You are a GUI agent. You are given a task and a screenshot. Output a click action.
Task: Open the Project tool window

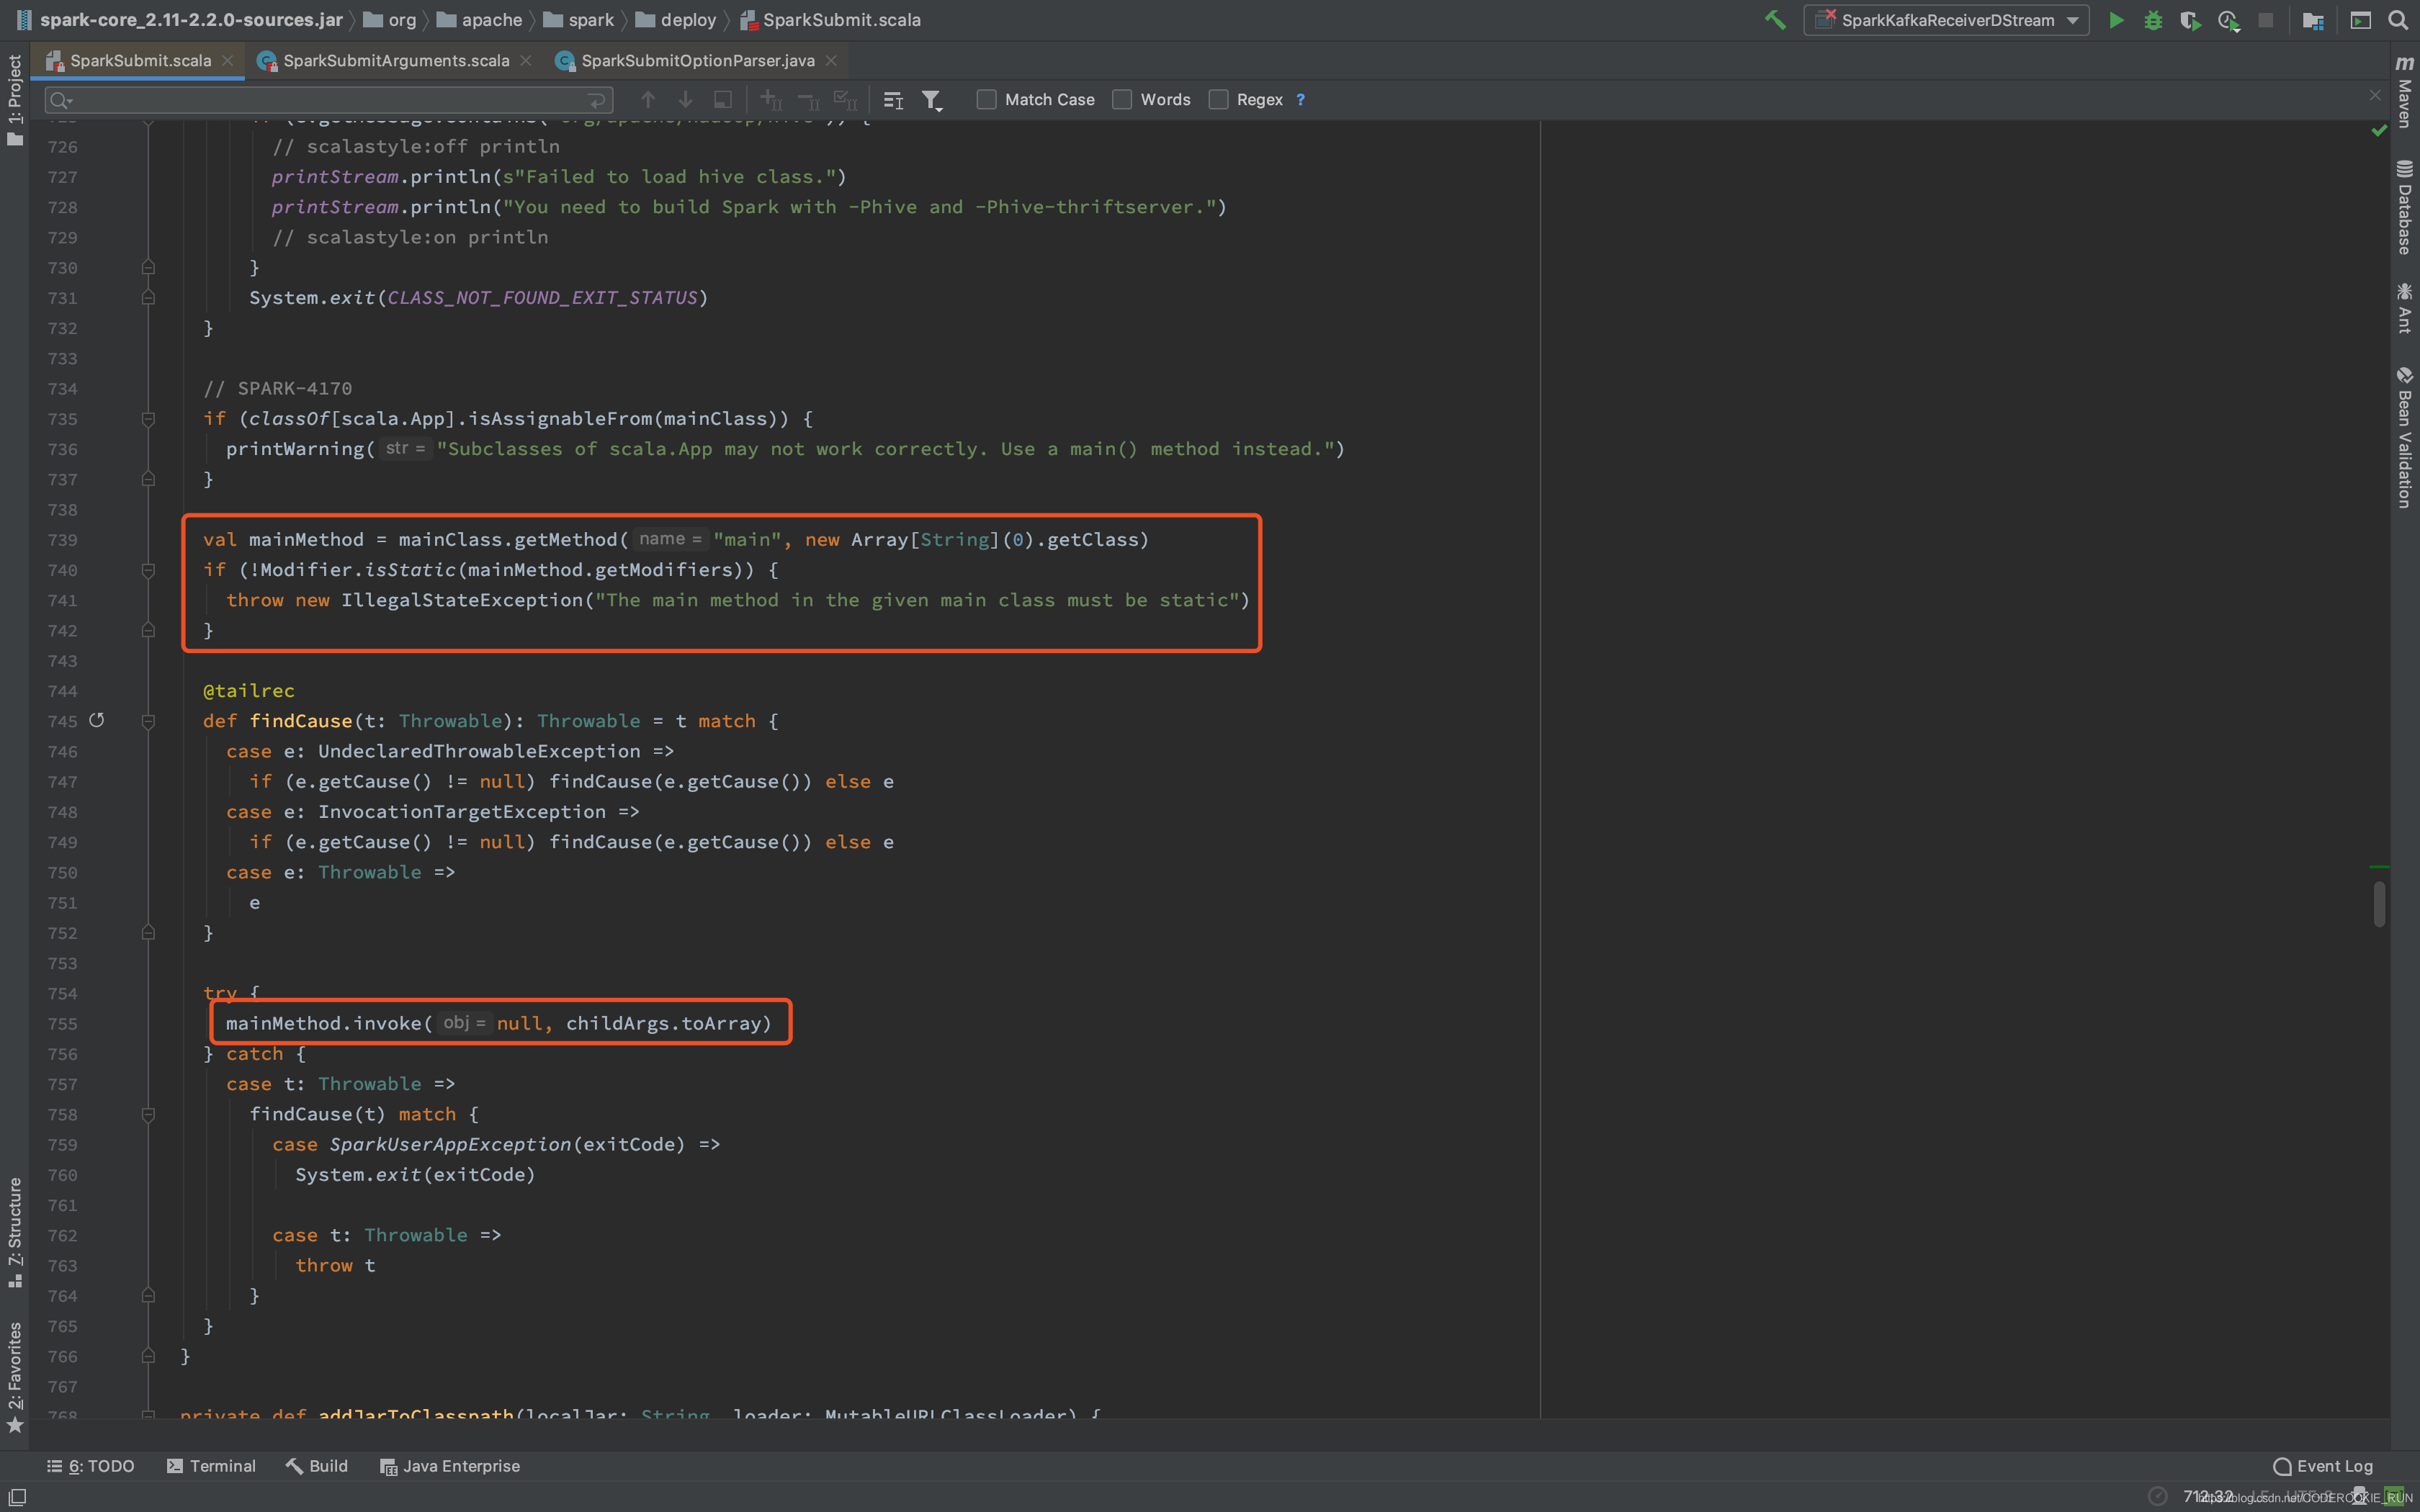tap(14, 100)
